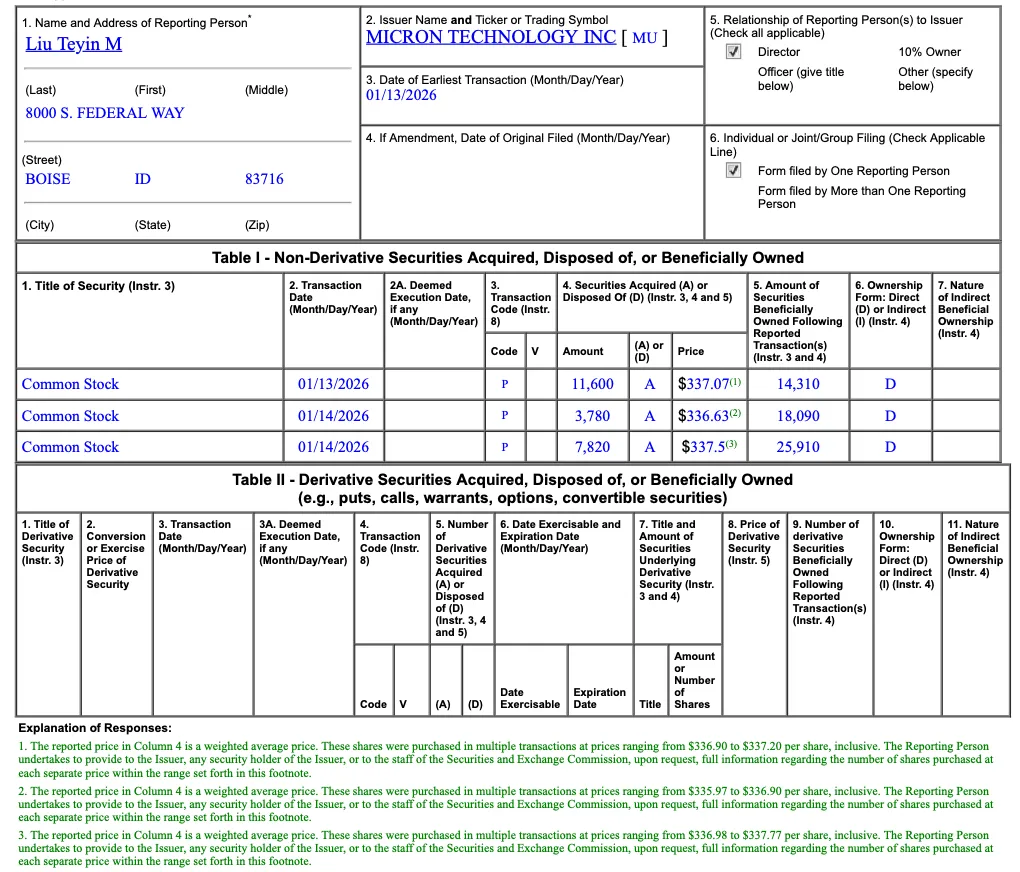Click footnote marker (3) beside $337.5

point(731,444)
